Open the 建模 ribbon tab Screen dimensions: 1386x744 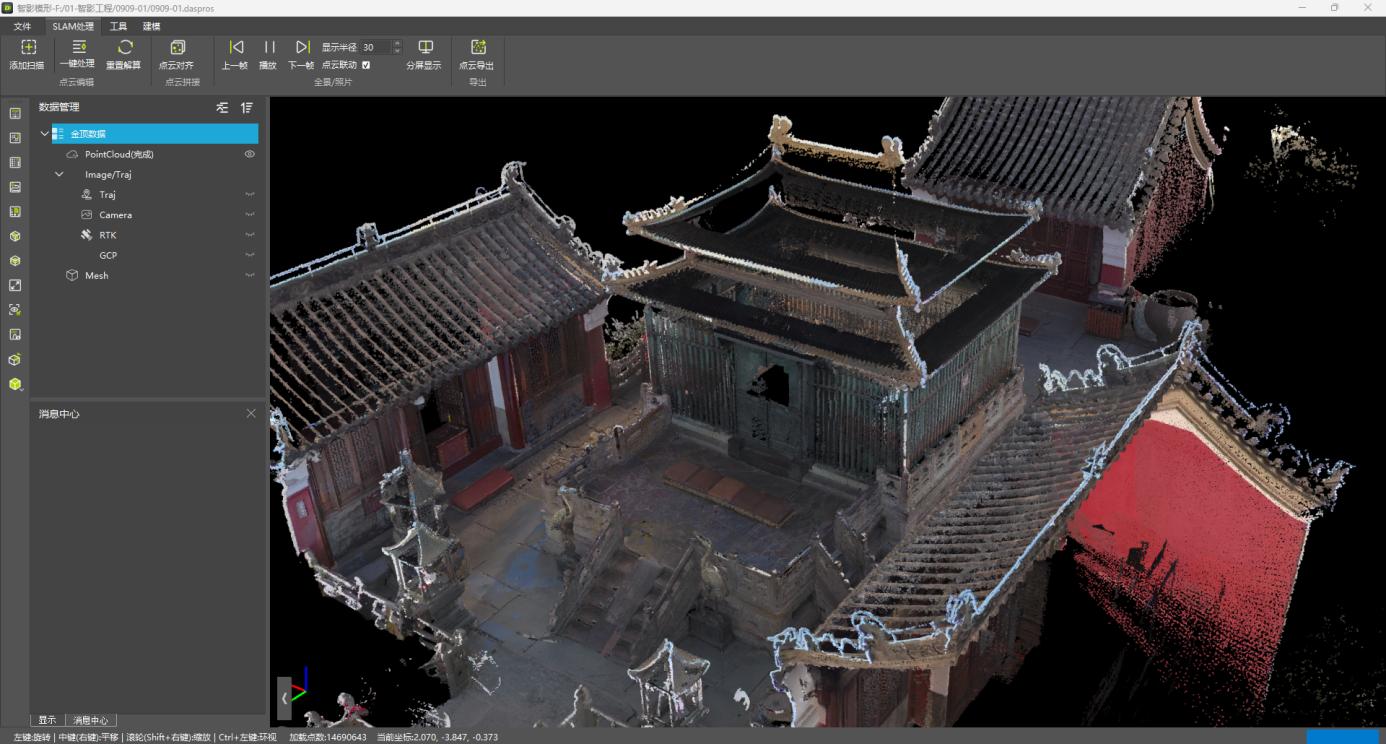pos(152,26)
